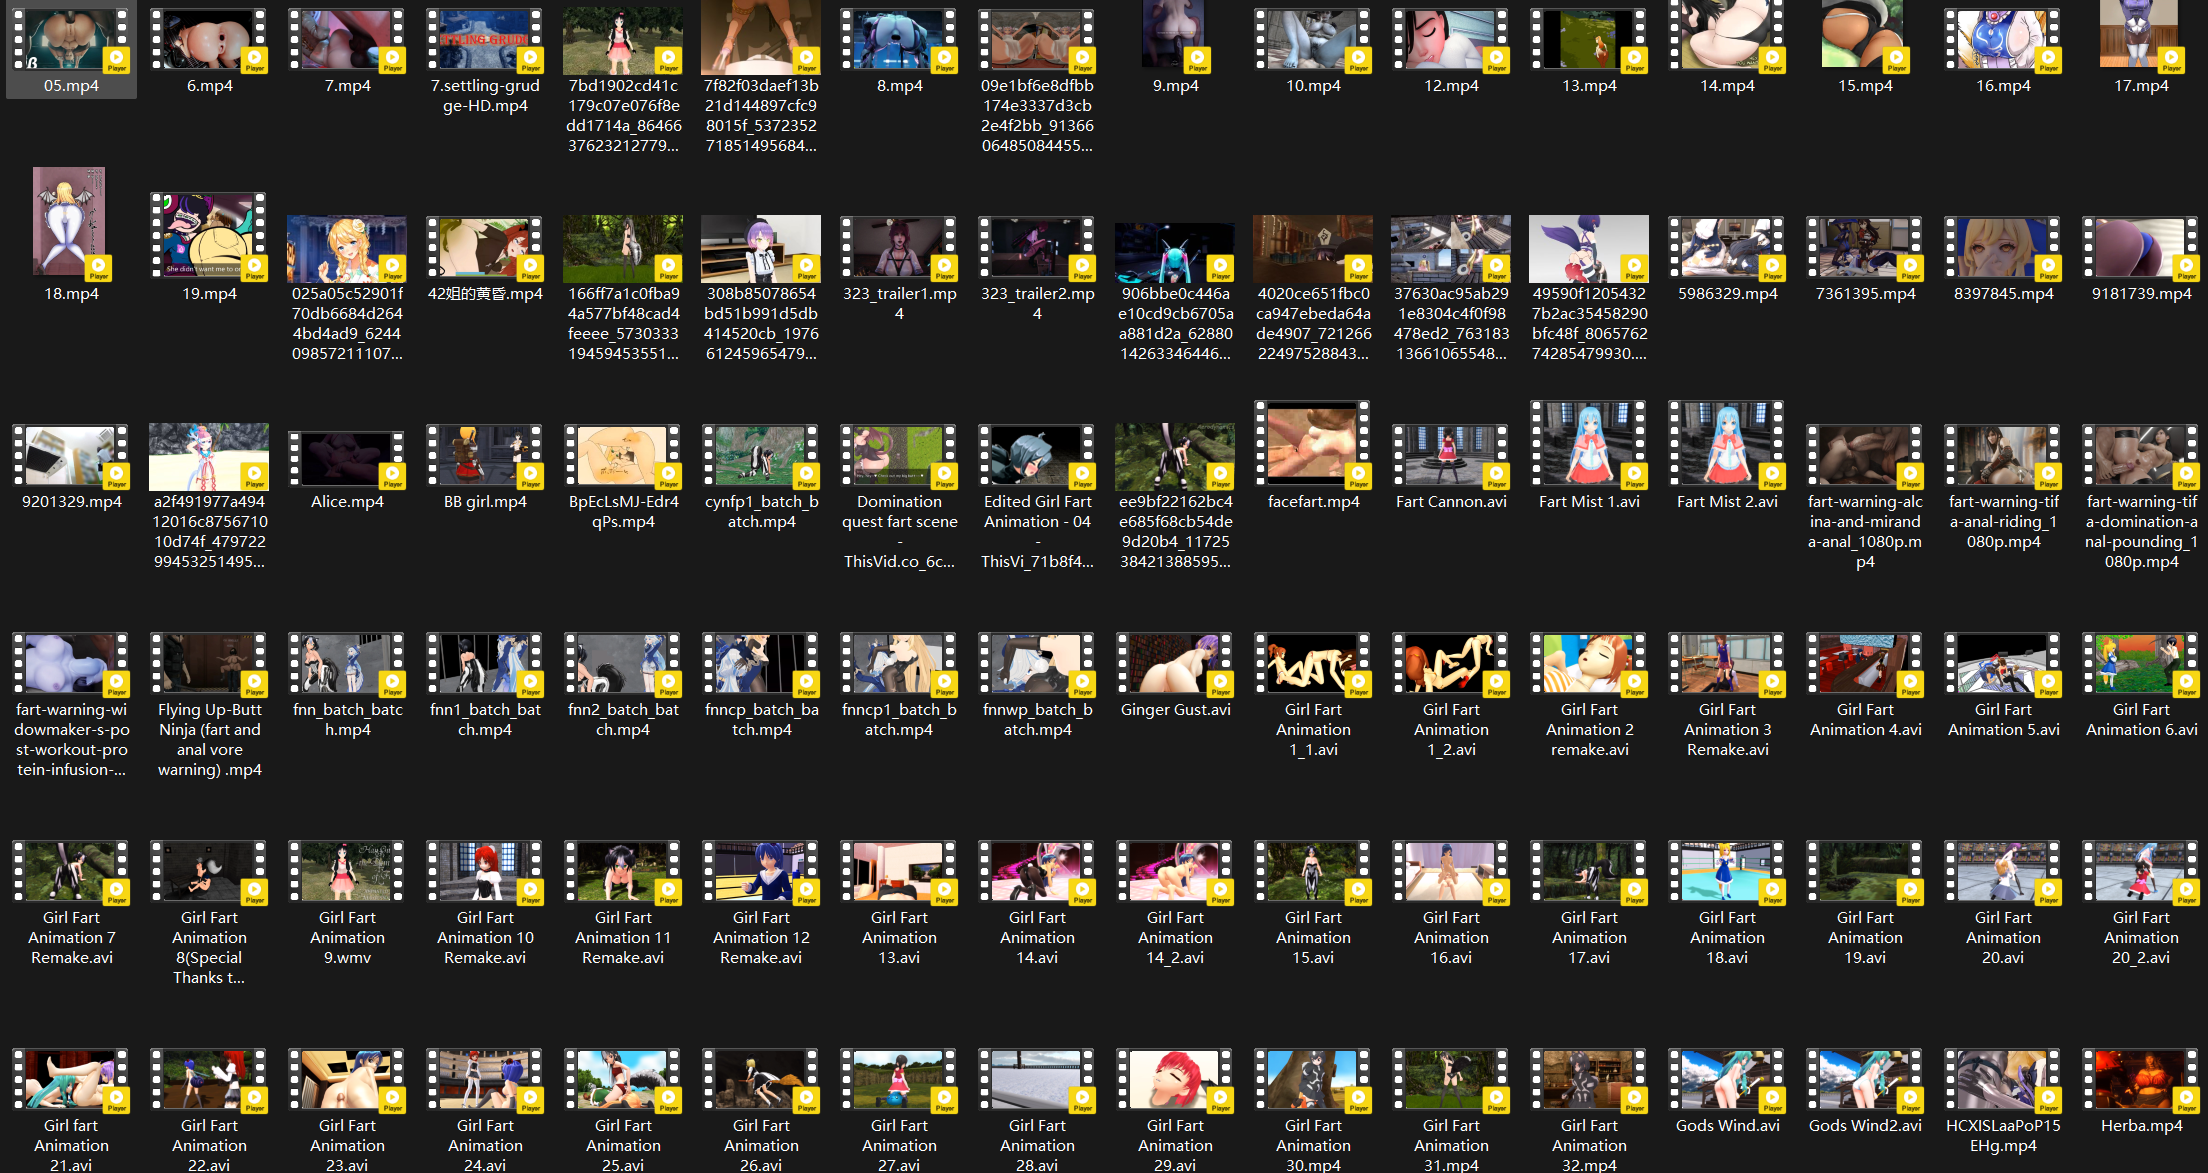Click the Gods Wind2.avi thumbnail
This screenshot has width=2208, height=1173.
tap(1865, 1080)
